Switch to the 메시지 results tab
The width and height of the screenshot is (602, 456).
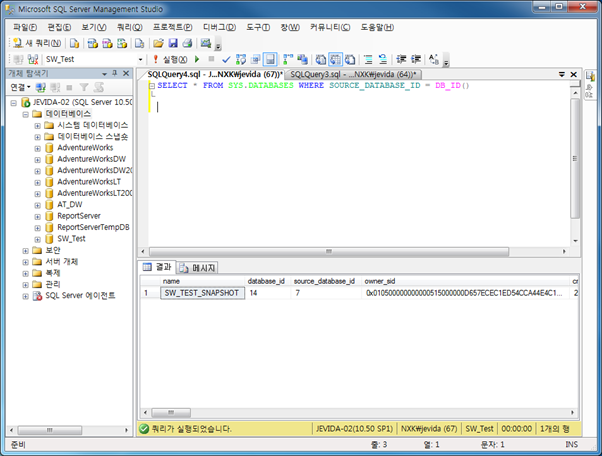point(198,268)
